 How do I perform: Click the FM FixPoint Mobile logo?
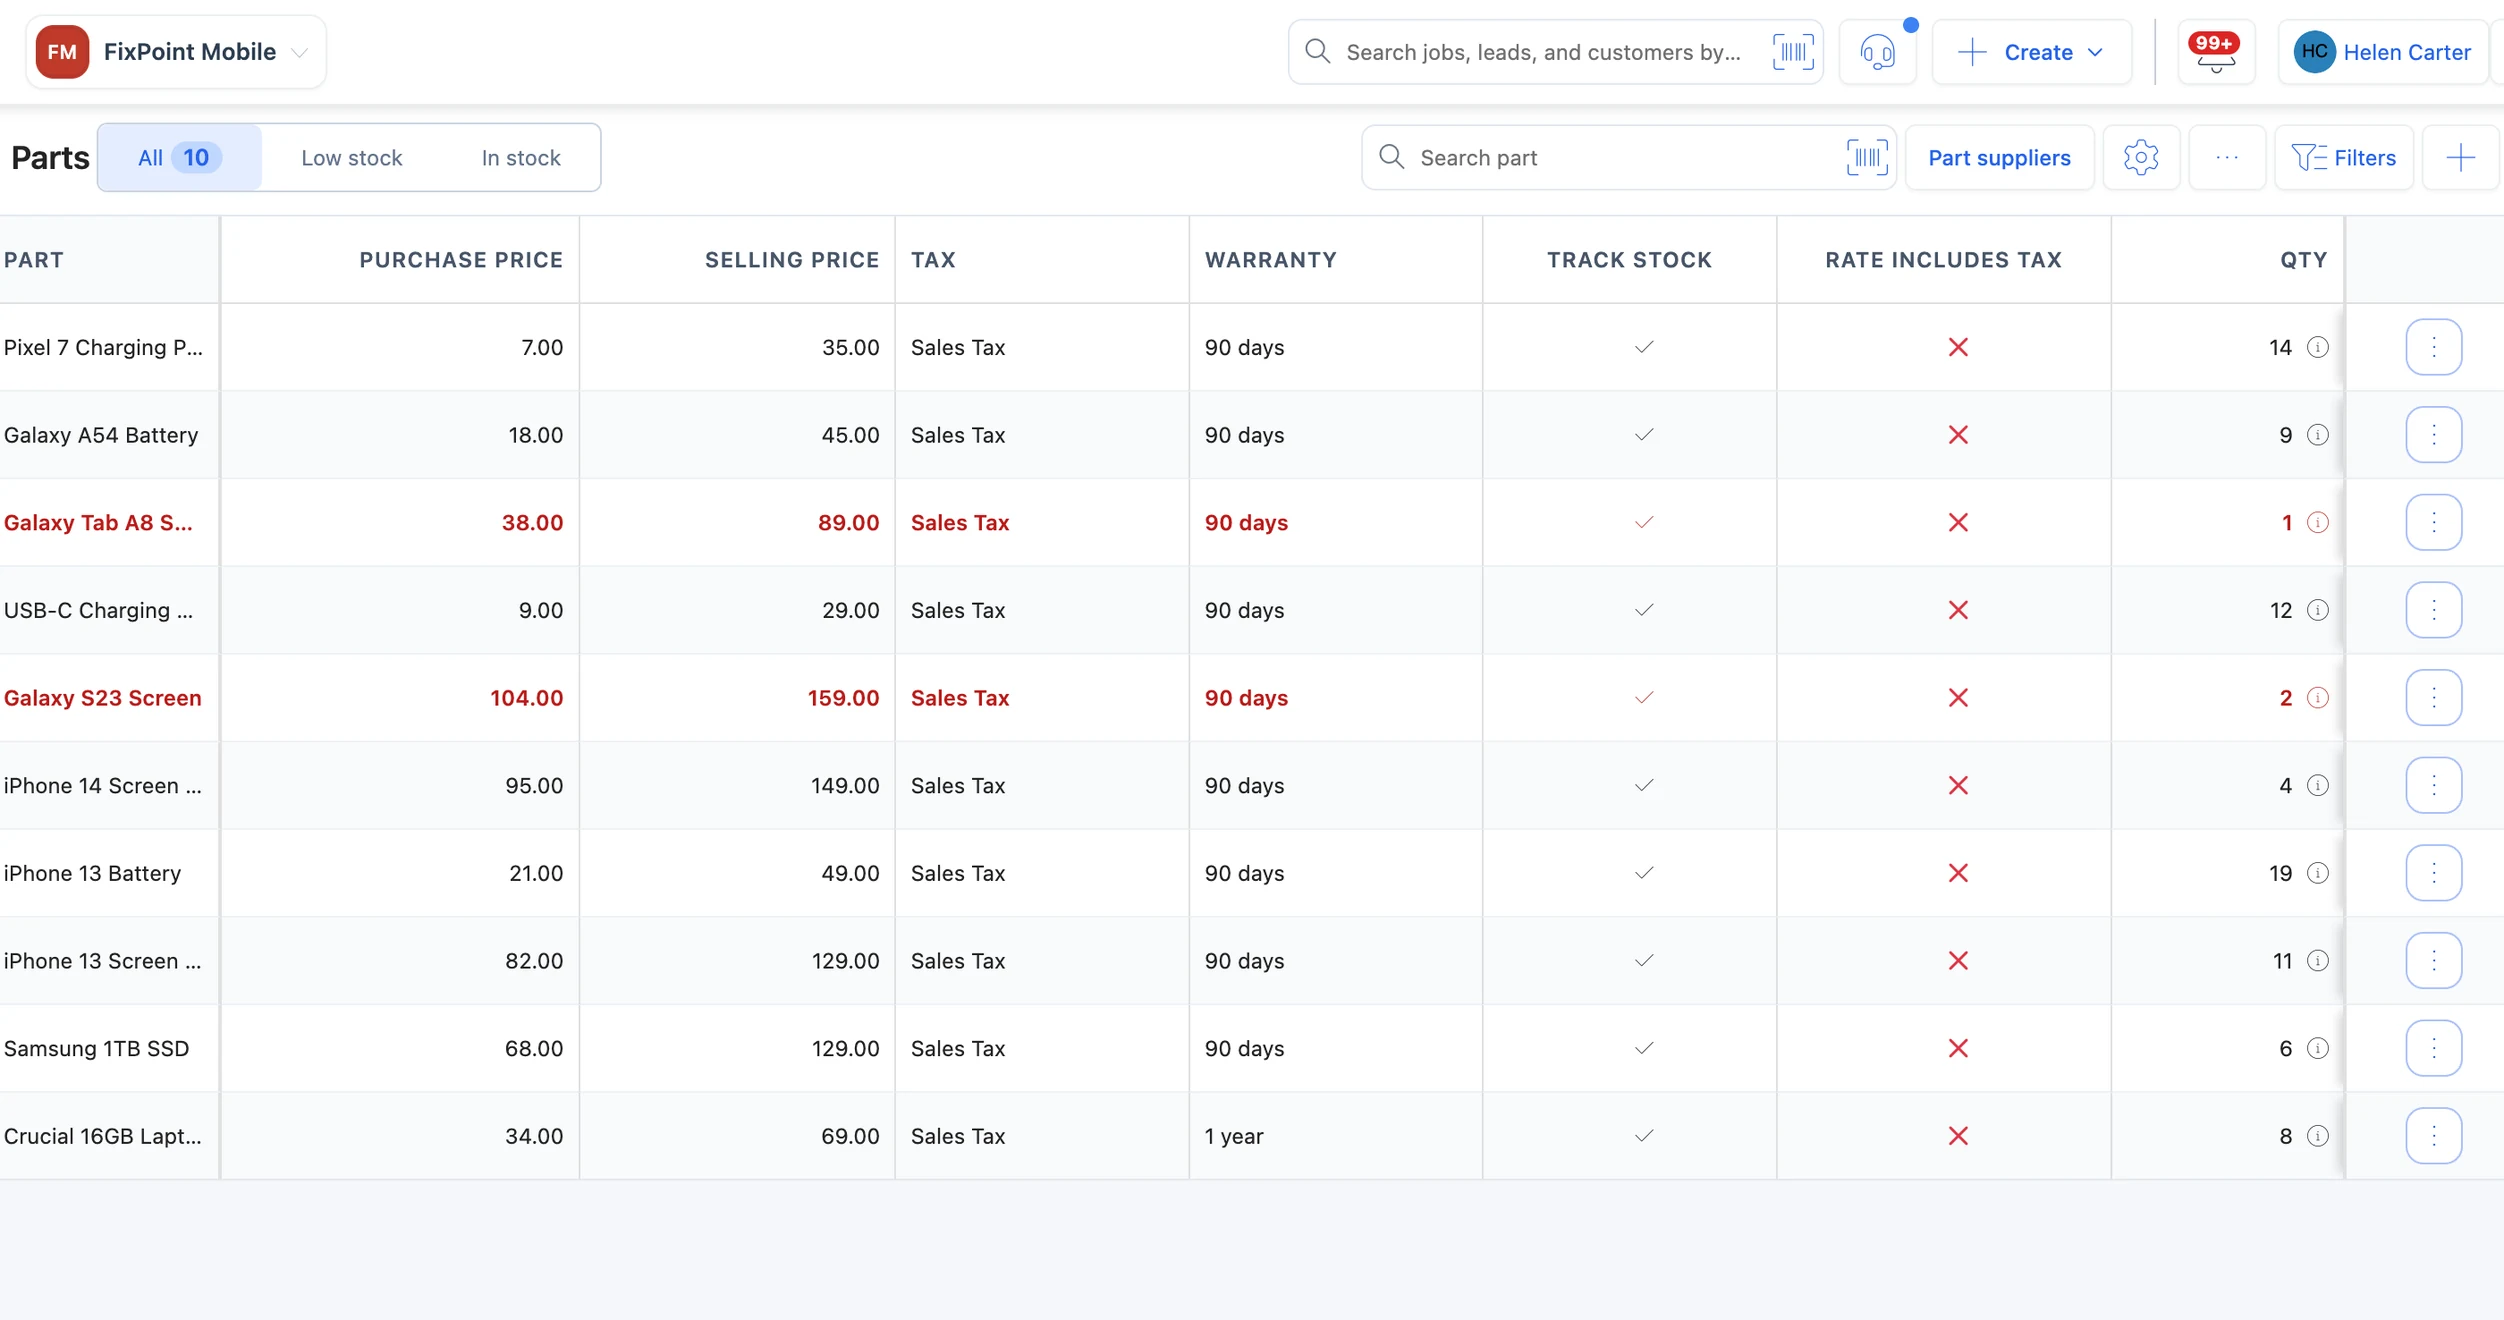click(x=62, y=52)
